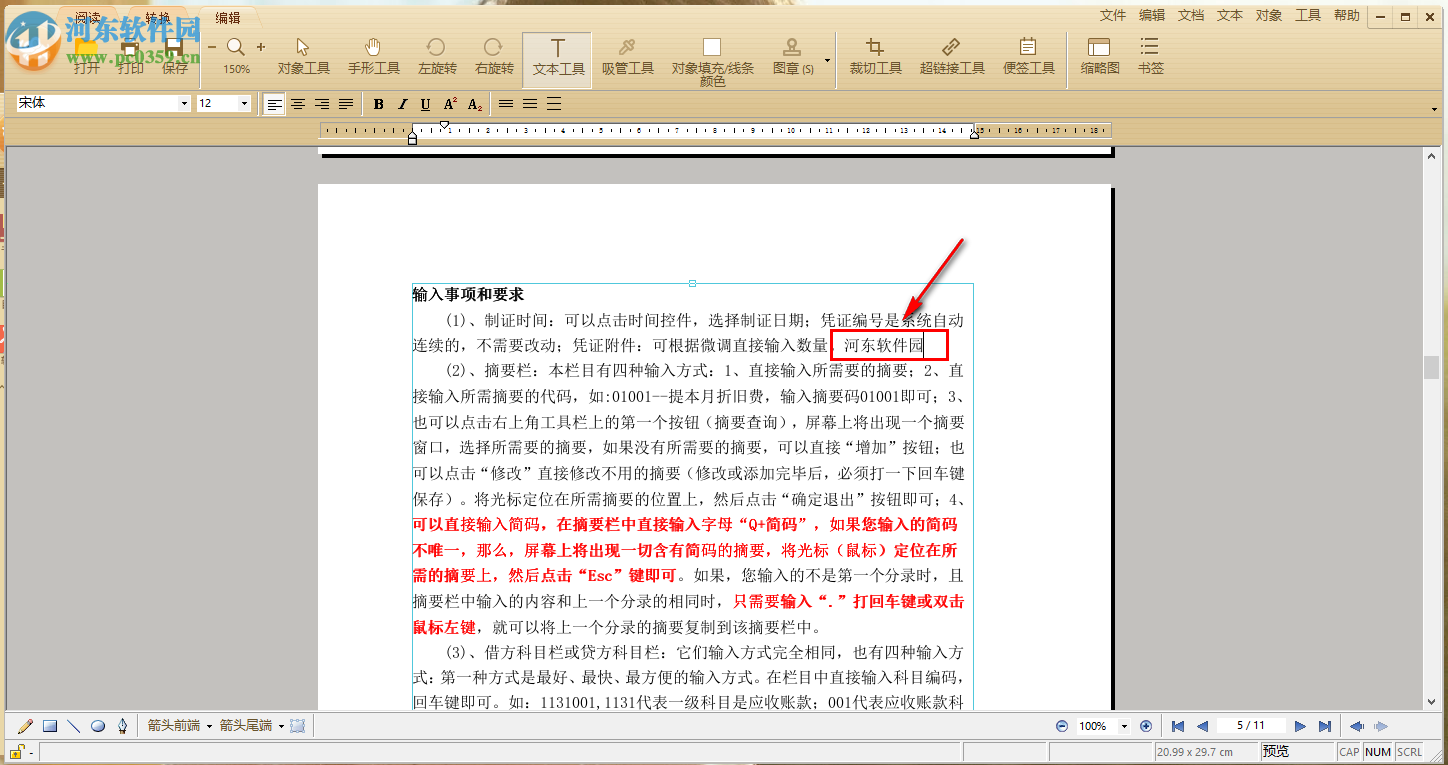Jump to next page with forward arrow
Screen dimensions: 1448x765
click(1300, 726)
